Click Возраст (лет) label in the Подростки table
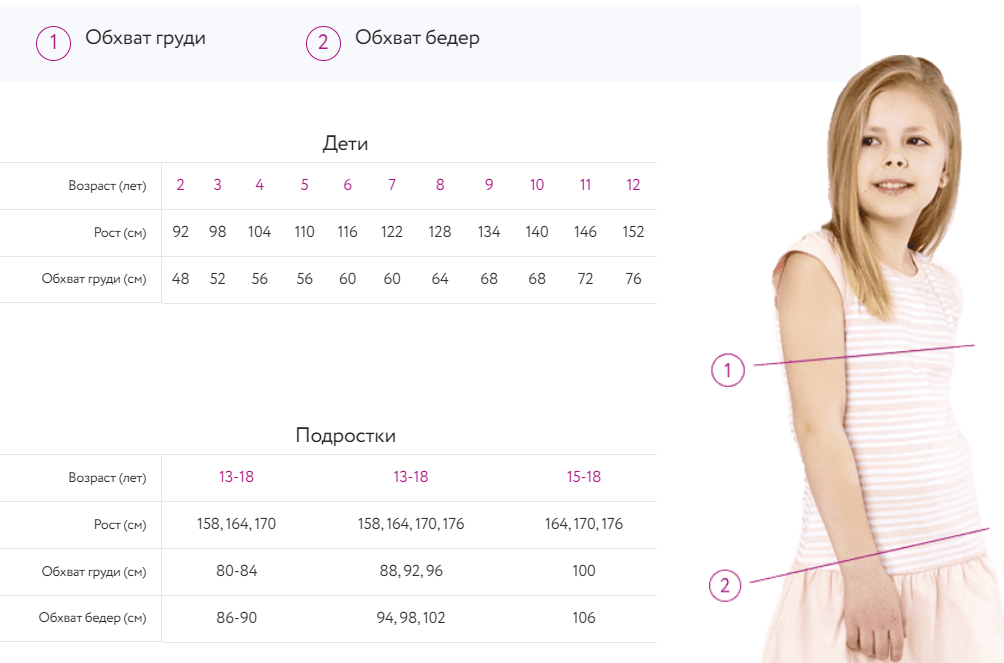 coord(107,478)
